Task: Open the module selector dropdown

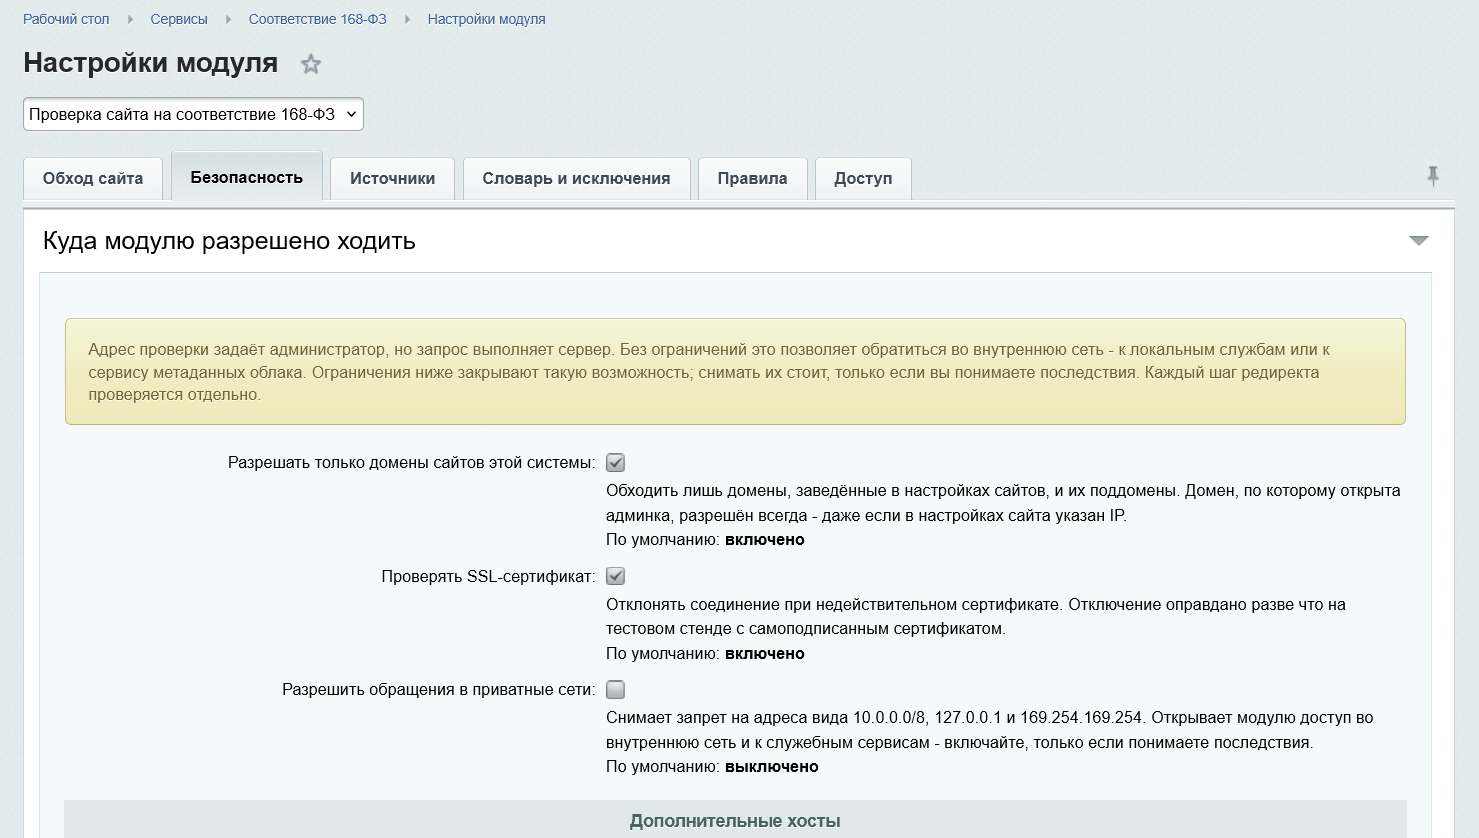Action: click(193, 114)
